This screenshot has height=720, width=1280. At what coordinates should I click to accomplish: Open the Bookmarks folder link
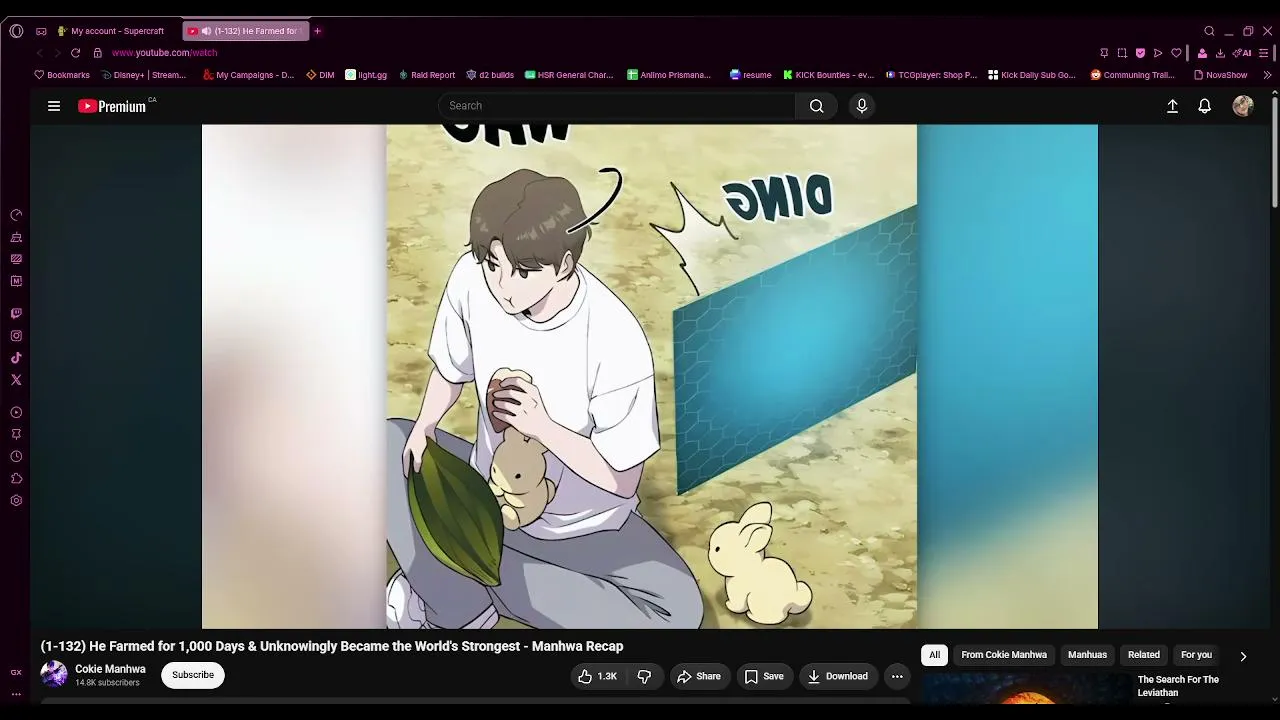(62, 75)
